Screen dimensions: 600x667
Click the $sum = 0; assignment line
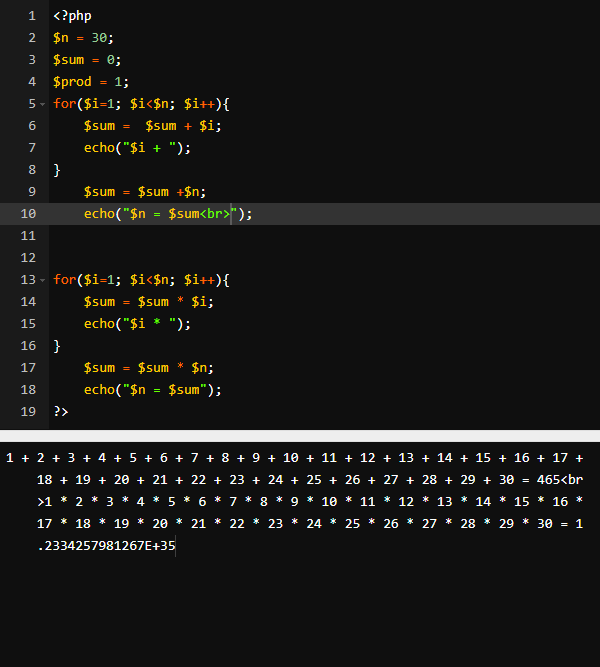pyautogui.click(x=87, y=60)
